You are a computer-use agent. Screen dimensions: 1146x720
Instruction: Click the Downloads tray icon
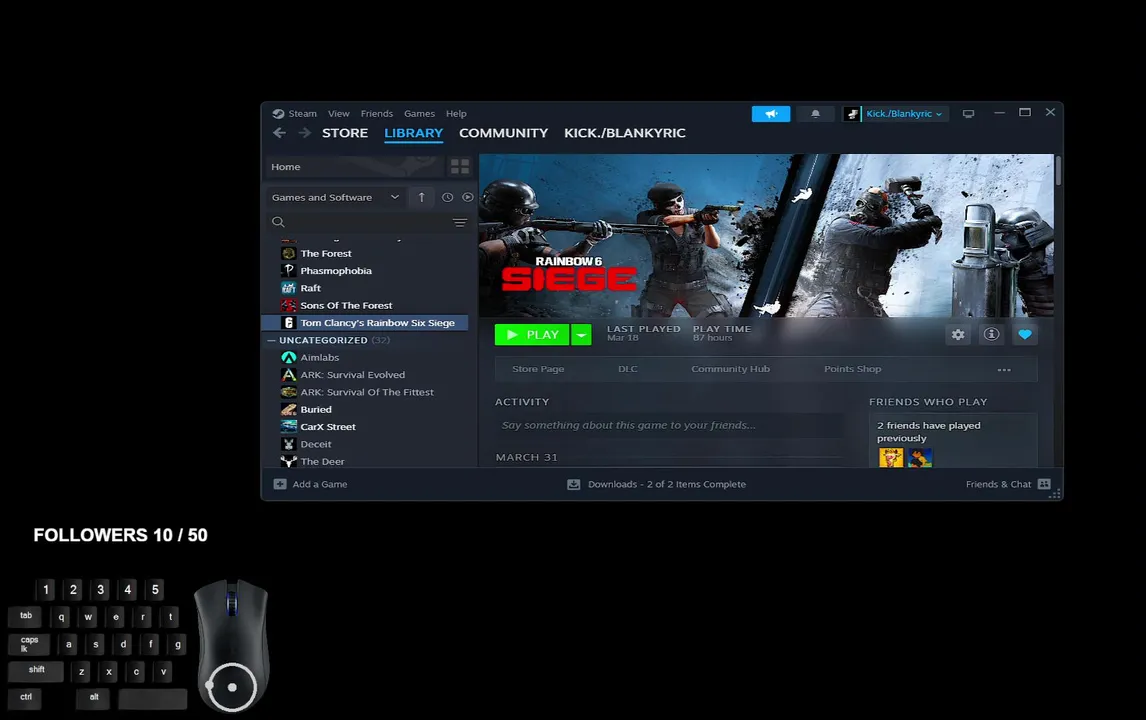click(x=574, y=484)
